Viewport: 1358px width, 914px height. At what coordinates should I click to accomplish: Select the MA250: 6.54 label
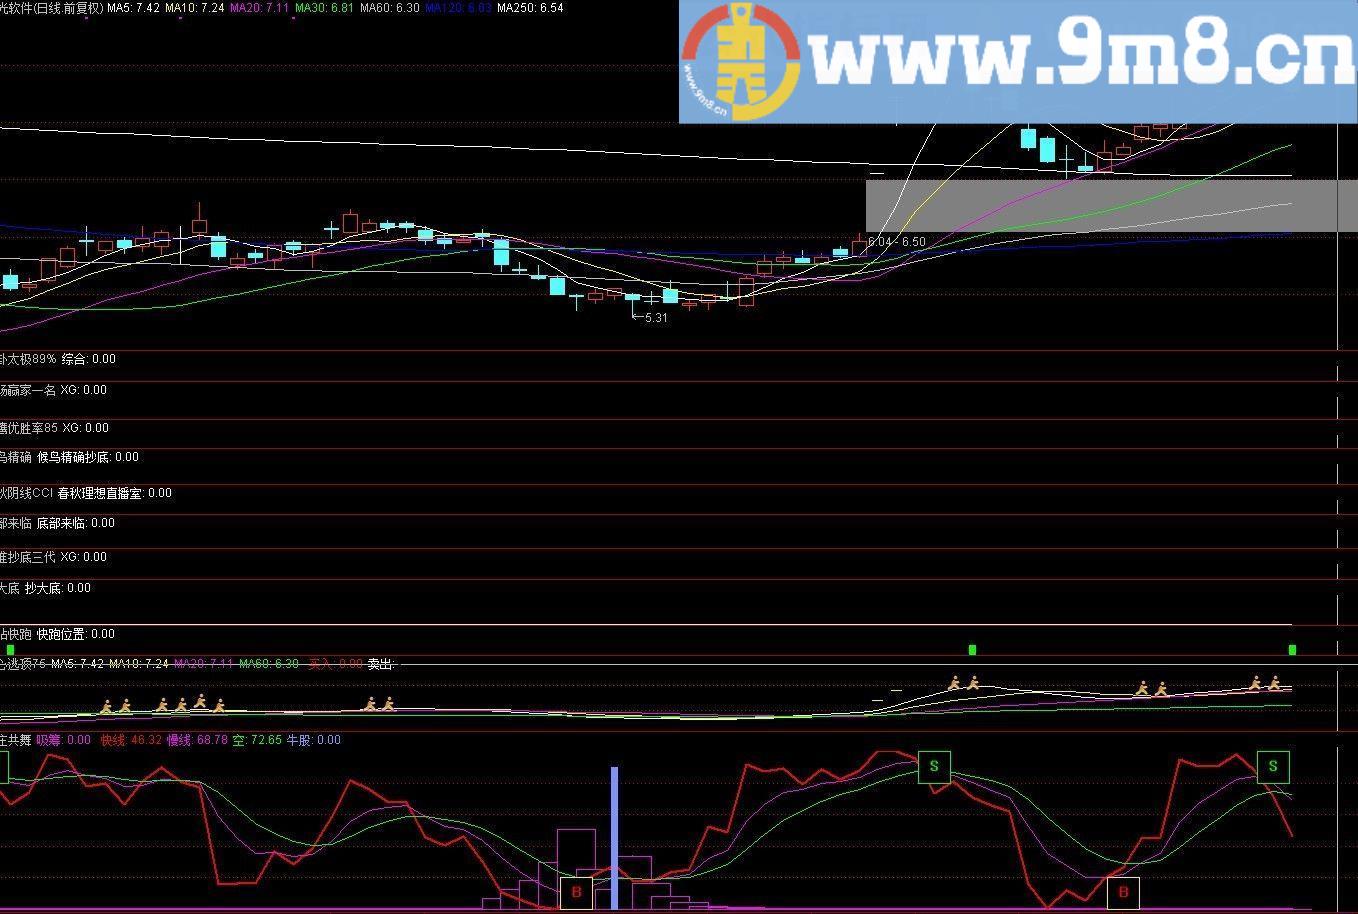tap(530, 8)
